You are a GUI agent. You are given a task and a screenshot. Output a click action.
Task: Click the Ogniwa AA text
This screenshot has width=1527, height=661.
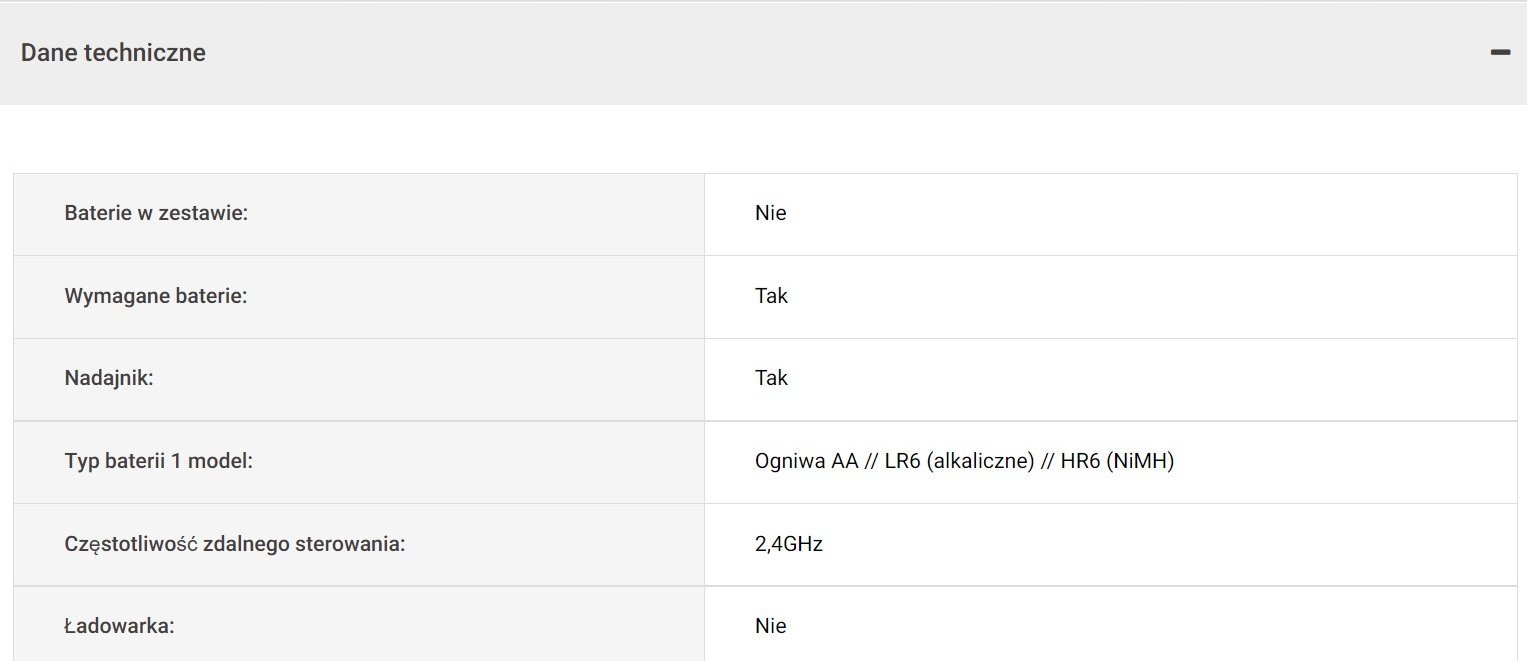807,462
